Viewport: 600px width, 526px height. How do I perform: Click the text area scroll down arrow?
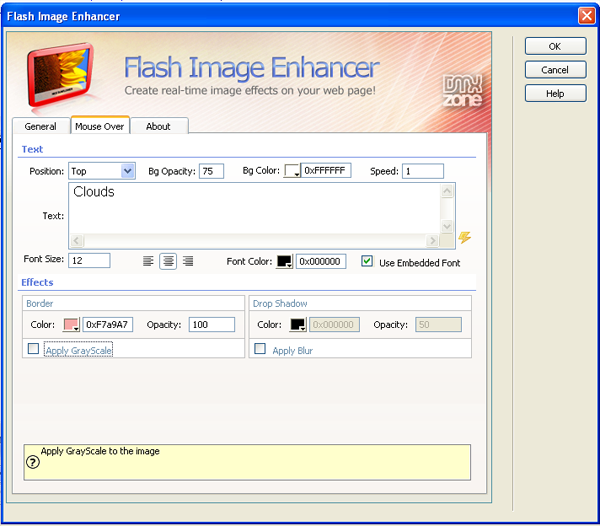(447, 226)
